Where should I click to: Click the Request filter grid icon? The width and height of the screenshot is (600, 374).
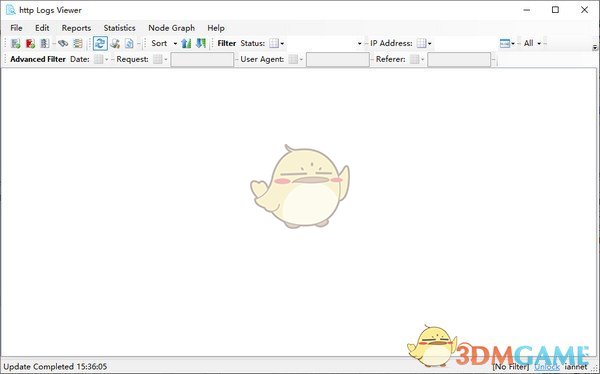click(157, 59)
